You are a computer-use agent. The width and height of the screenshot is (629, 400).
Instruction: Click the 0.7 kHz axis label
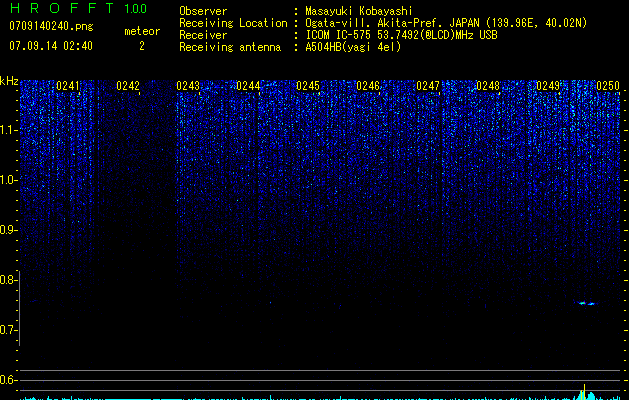click(7, 330)
